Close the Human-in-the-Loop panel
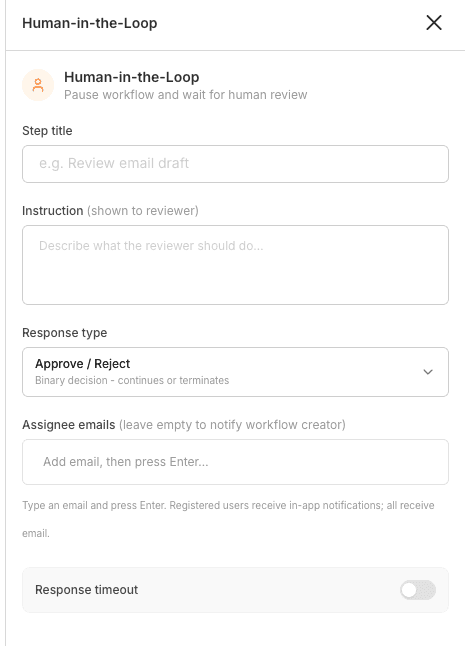465x646 pixels. tap(434, 23)
